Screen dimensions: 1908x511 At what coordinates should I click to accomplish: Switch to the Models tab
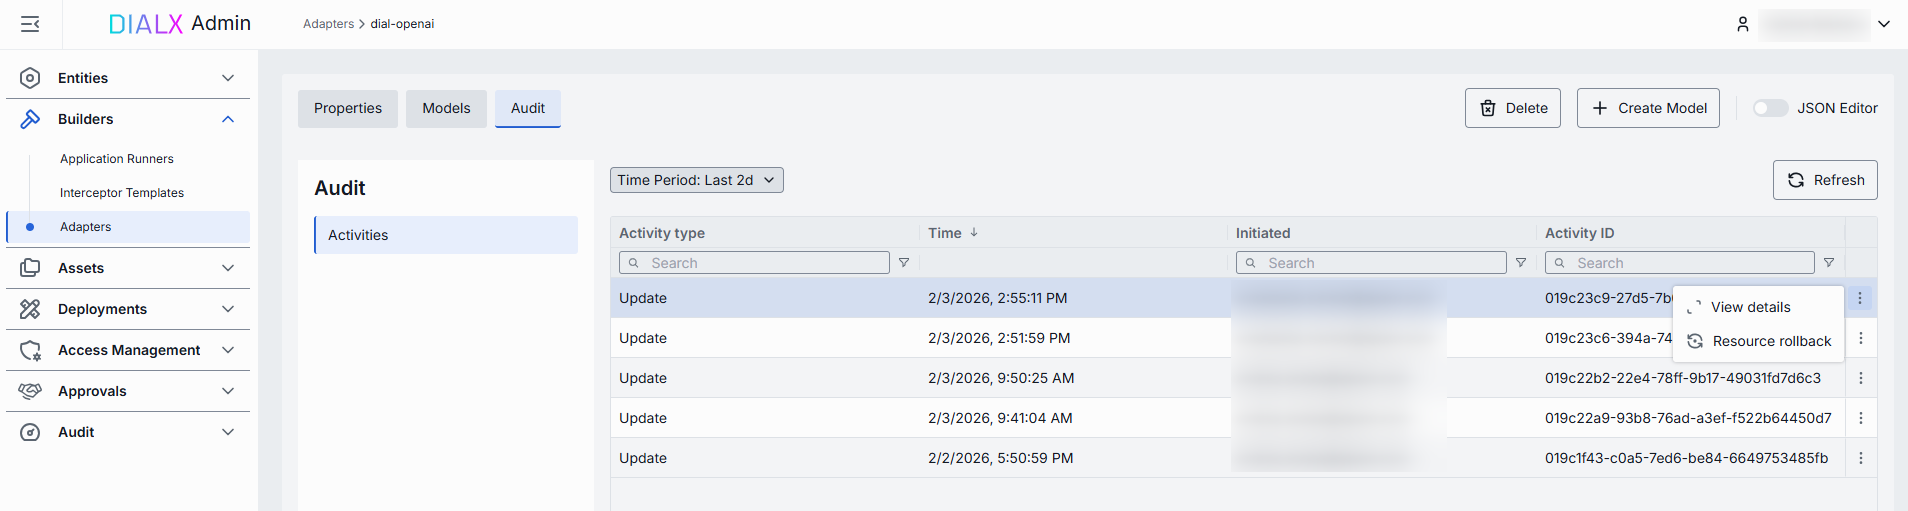[446, 108]
